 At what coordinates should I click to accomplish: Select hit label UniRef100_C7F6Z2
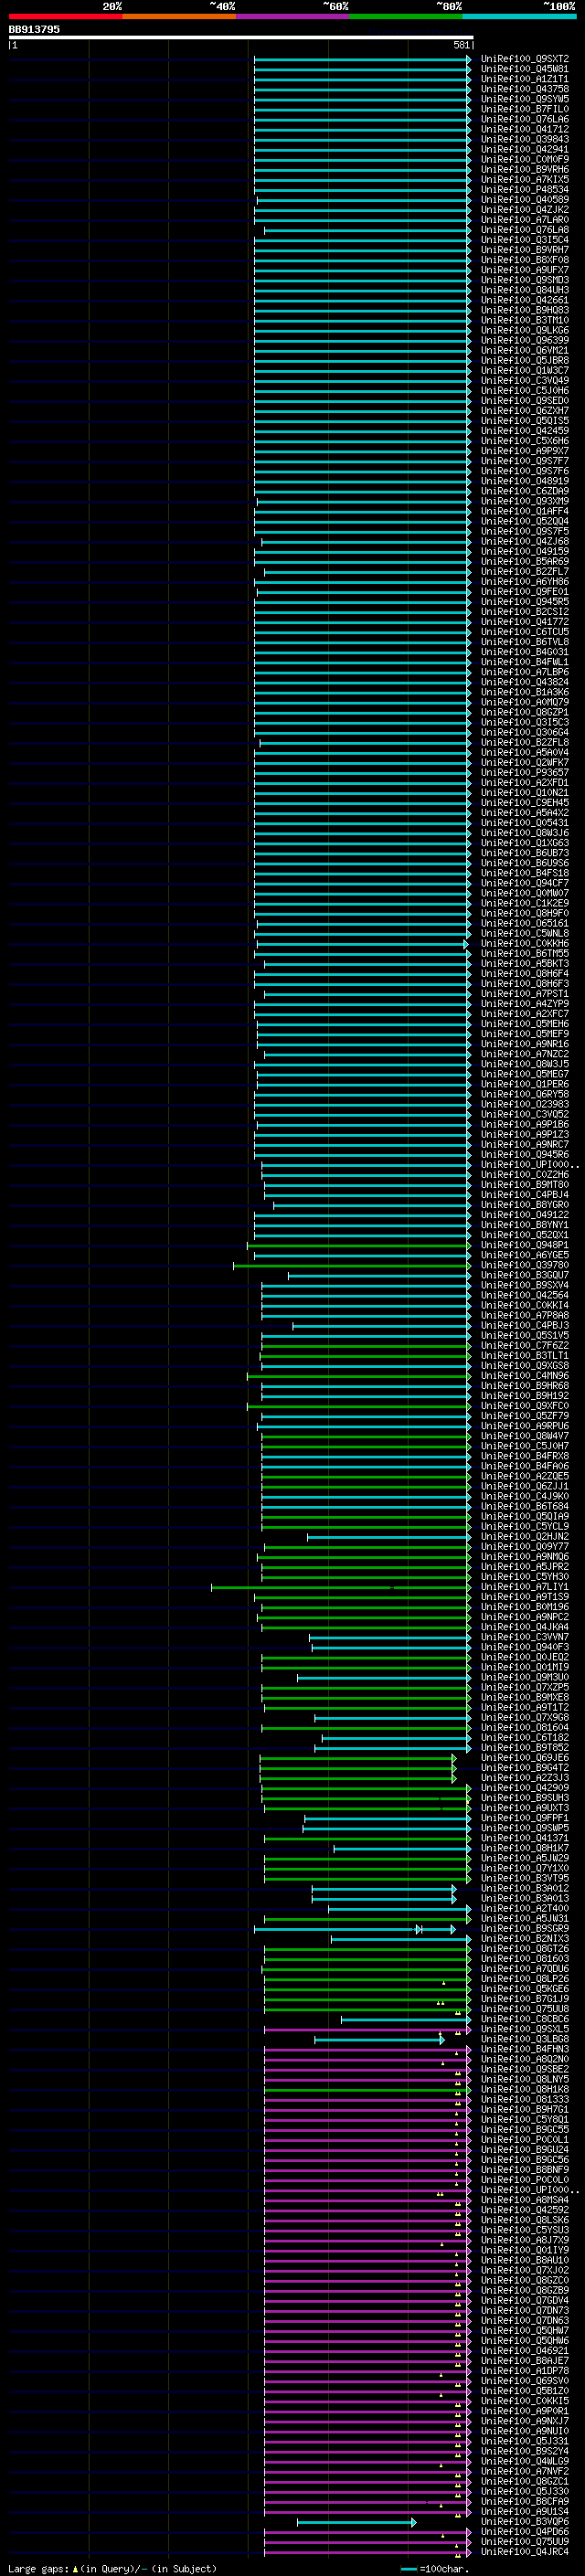(x=524, y=1346)
